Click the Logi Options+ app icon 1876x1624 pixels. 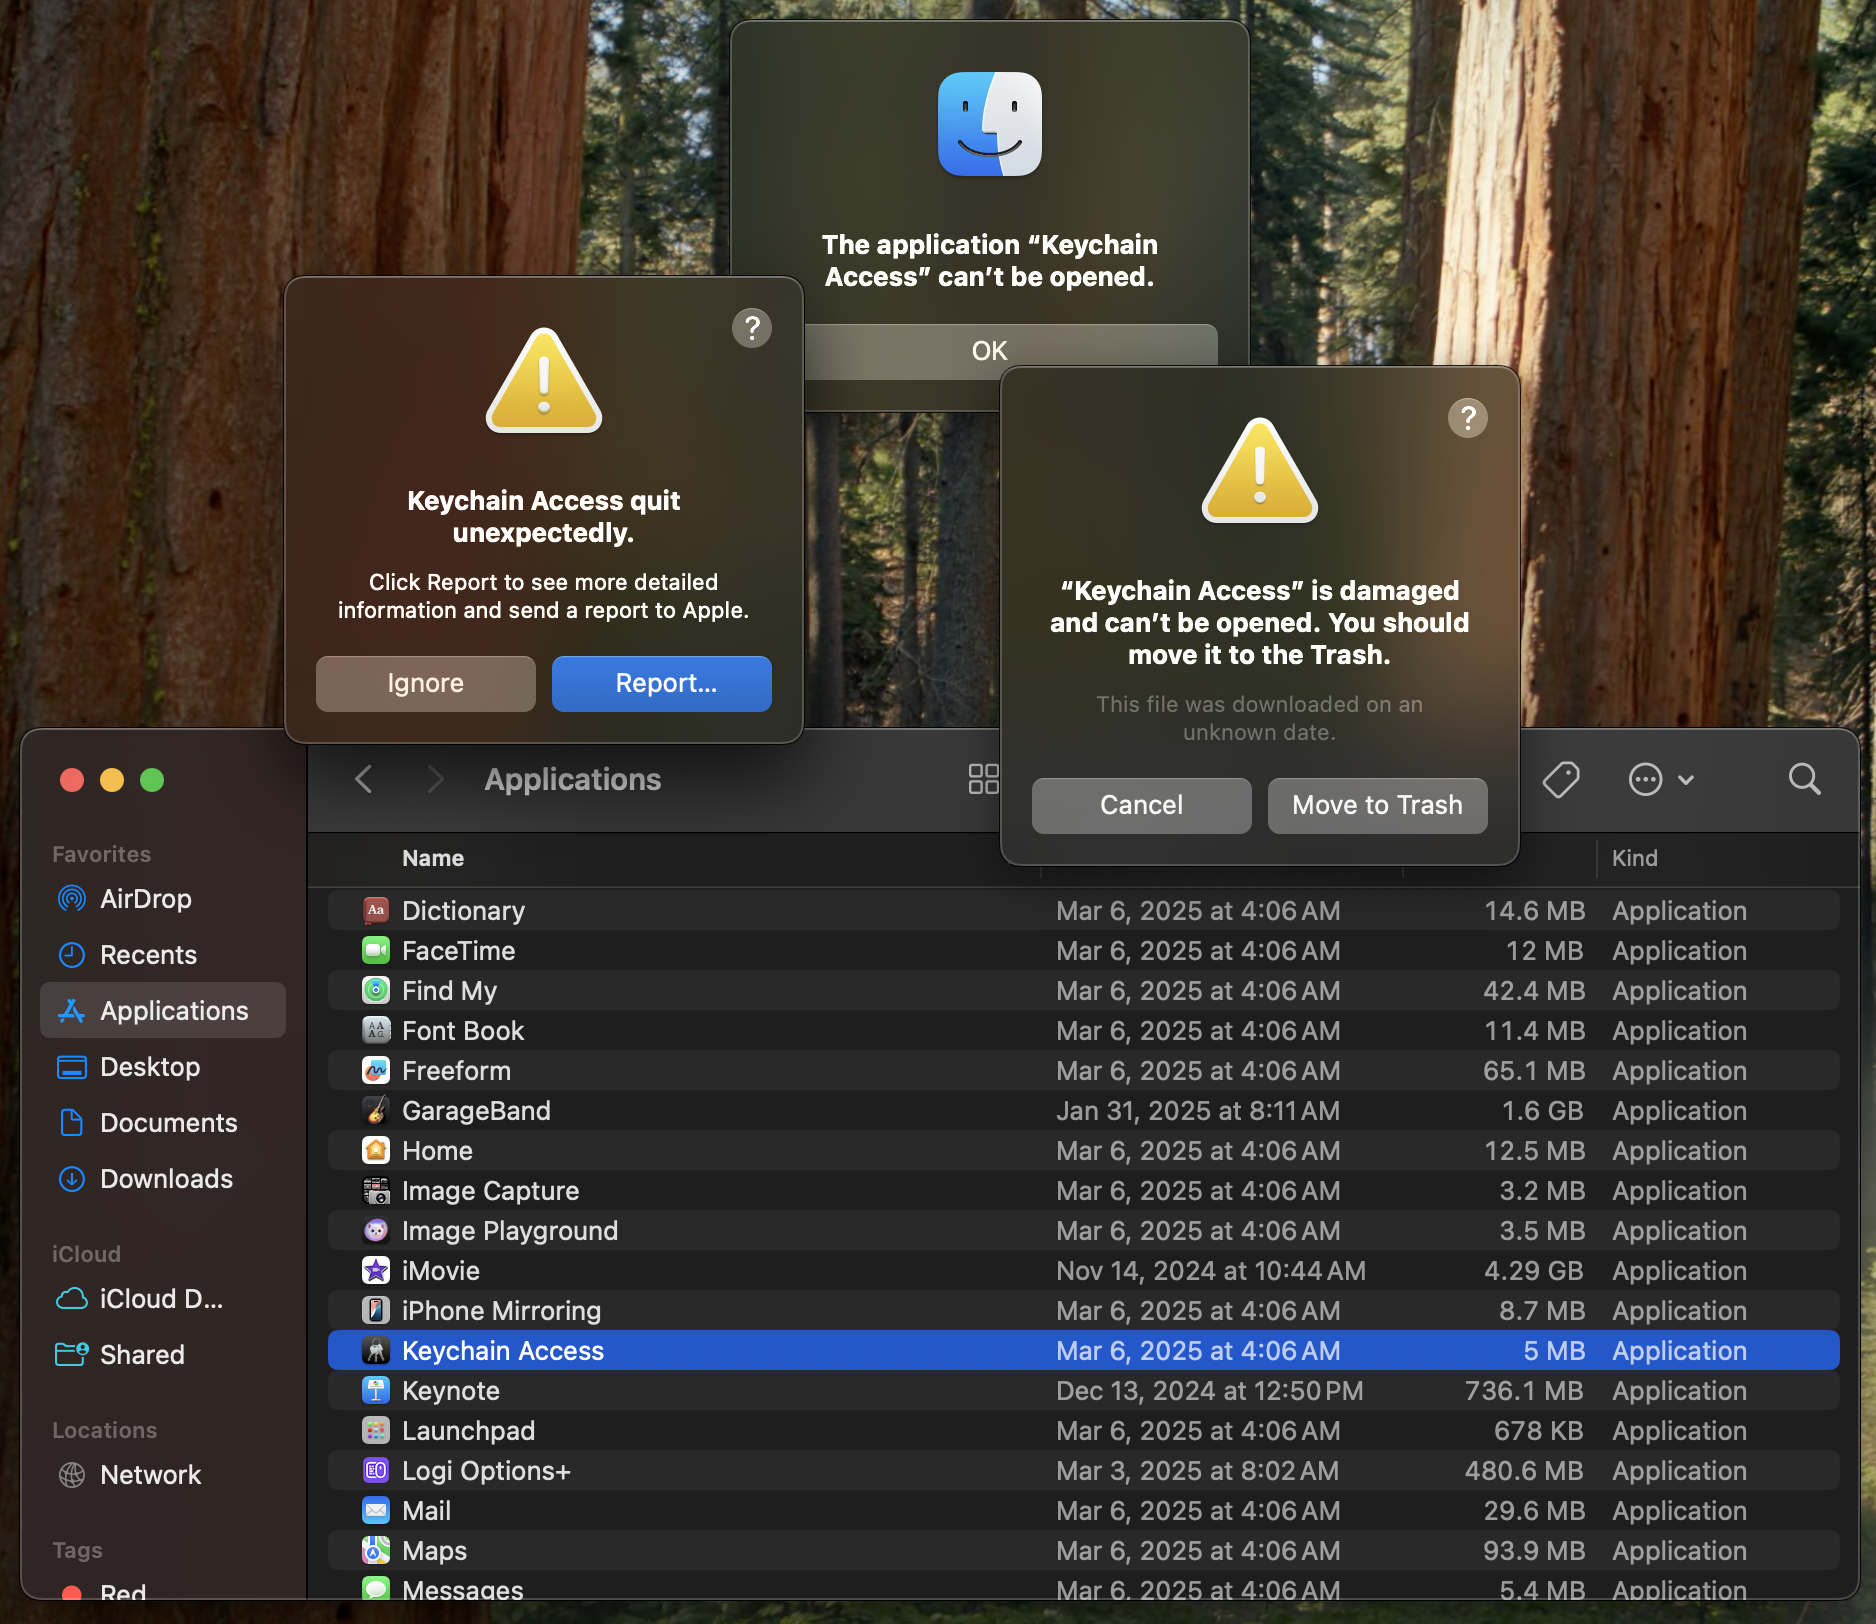point(376,1470)
